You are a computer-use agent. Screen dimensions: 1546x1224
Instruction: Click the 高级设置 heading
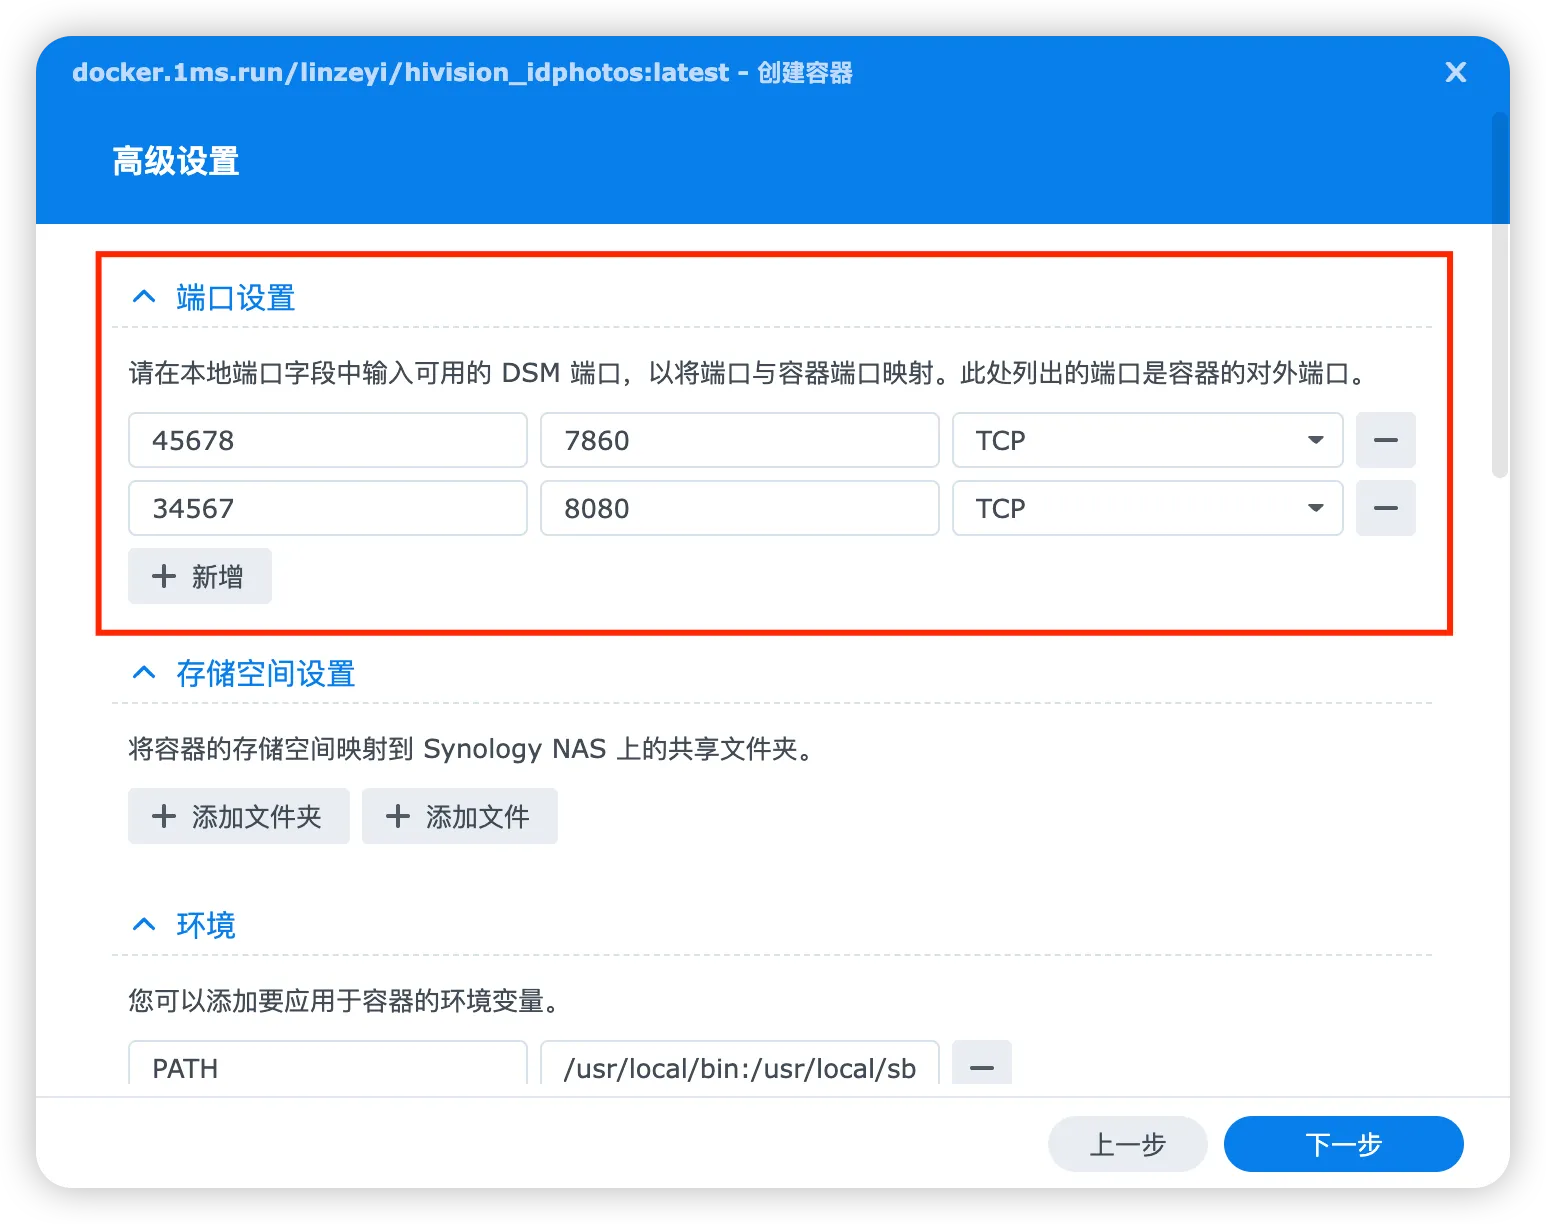(176, 161)
